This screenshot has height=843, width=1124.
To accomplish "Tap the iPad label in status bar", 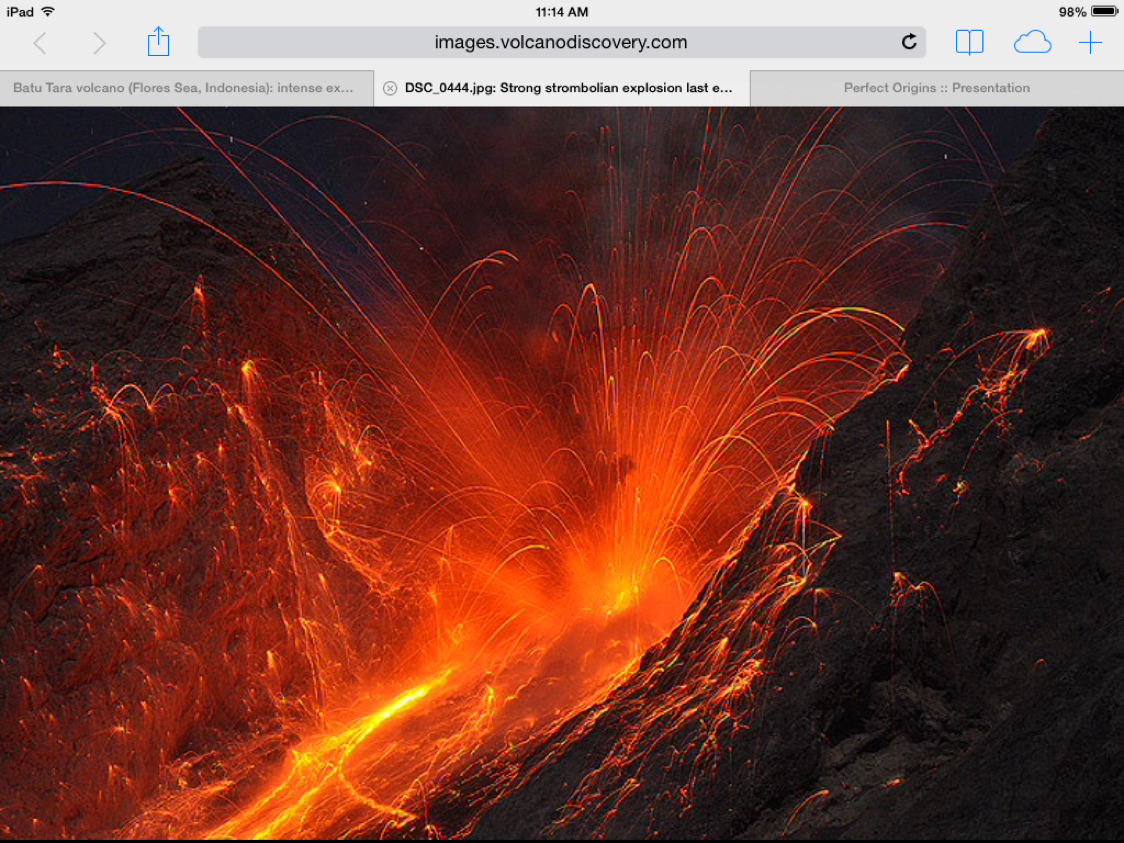I will [20, 12].
